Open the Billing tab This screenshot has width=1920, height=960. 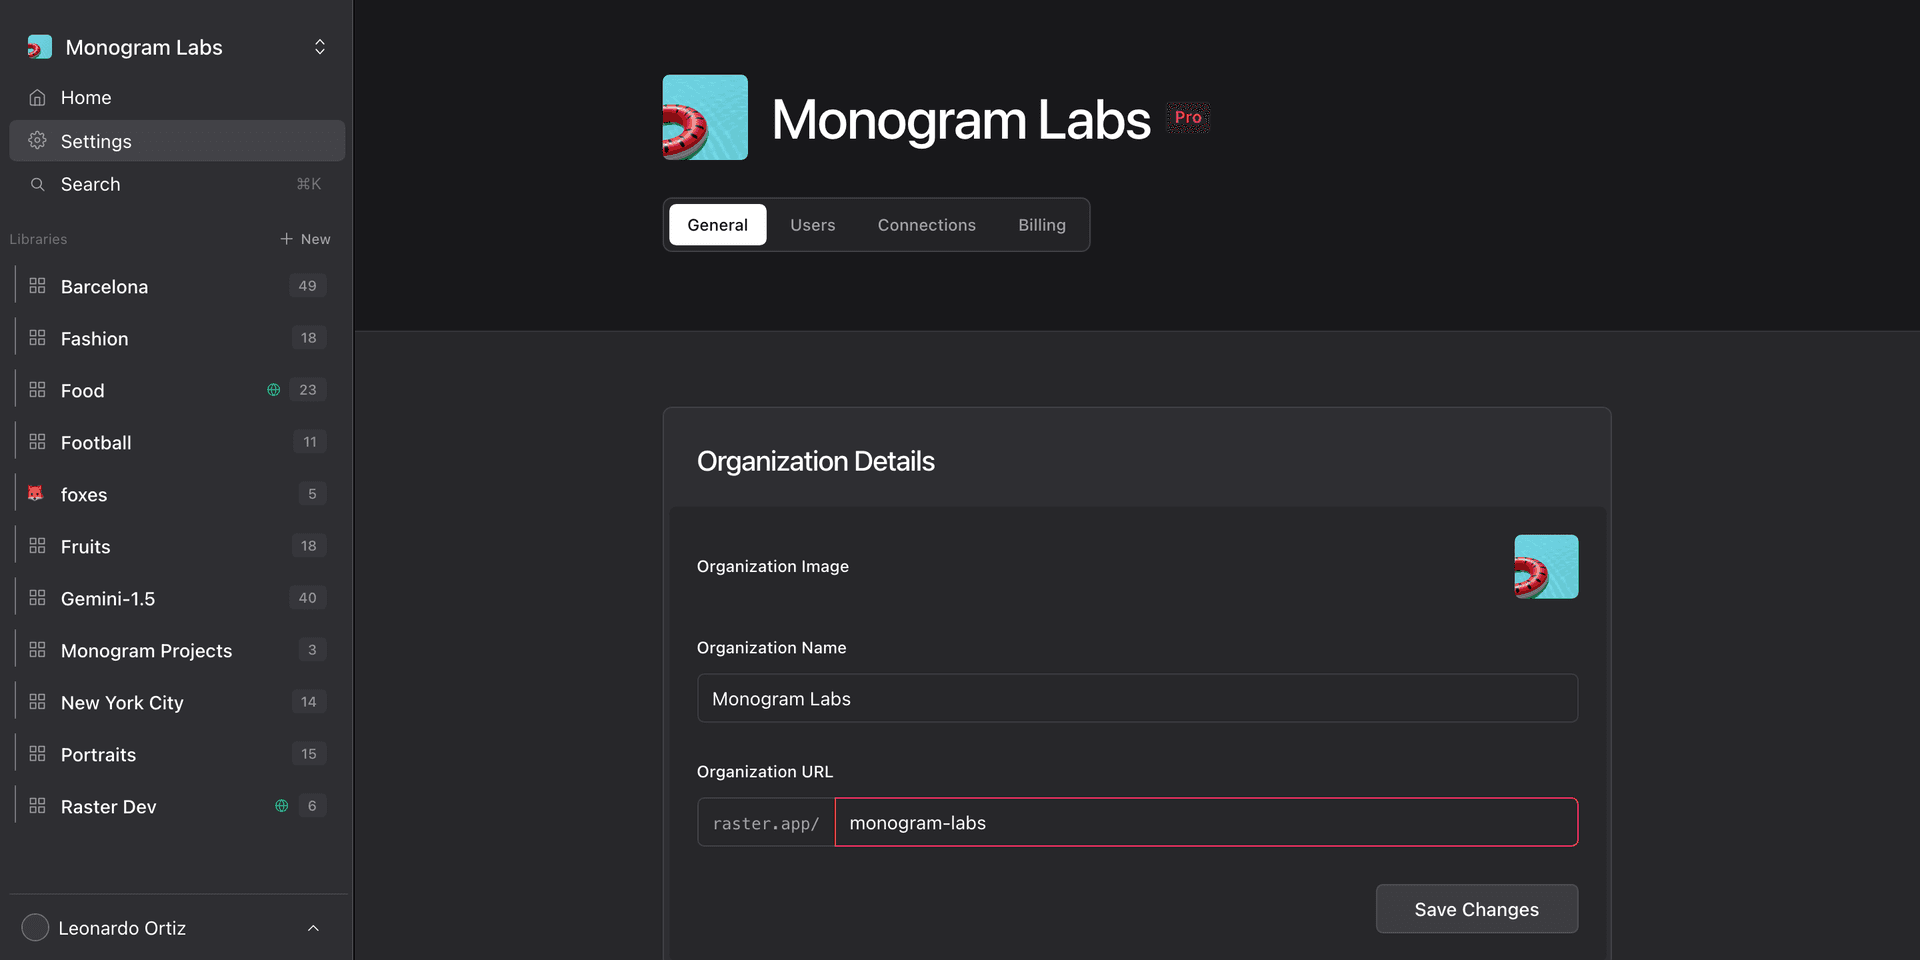tap(1042, 225)
